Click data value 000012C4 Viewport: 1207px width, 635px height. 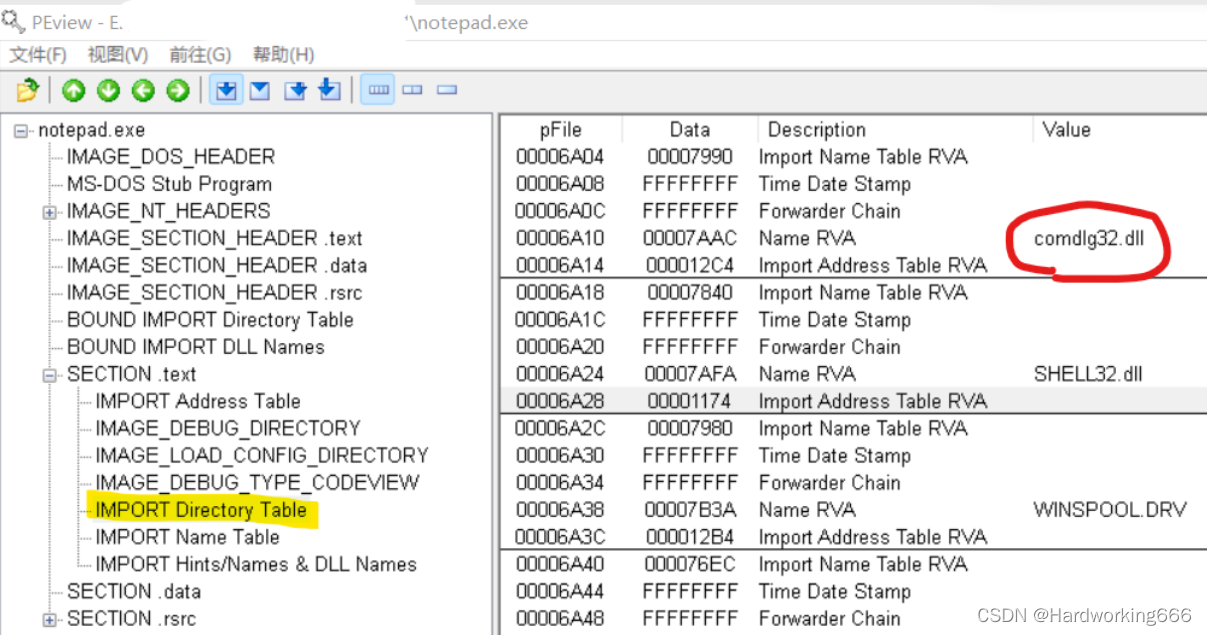click(690, 265)
